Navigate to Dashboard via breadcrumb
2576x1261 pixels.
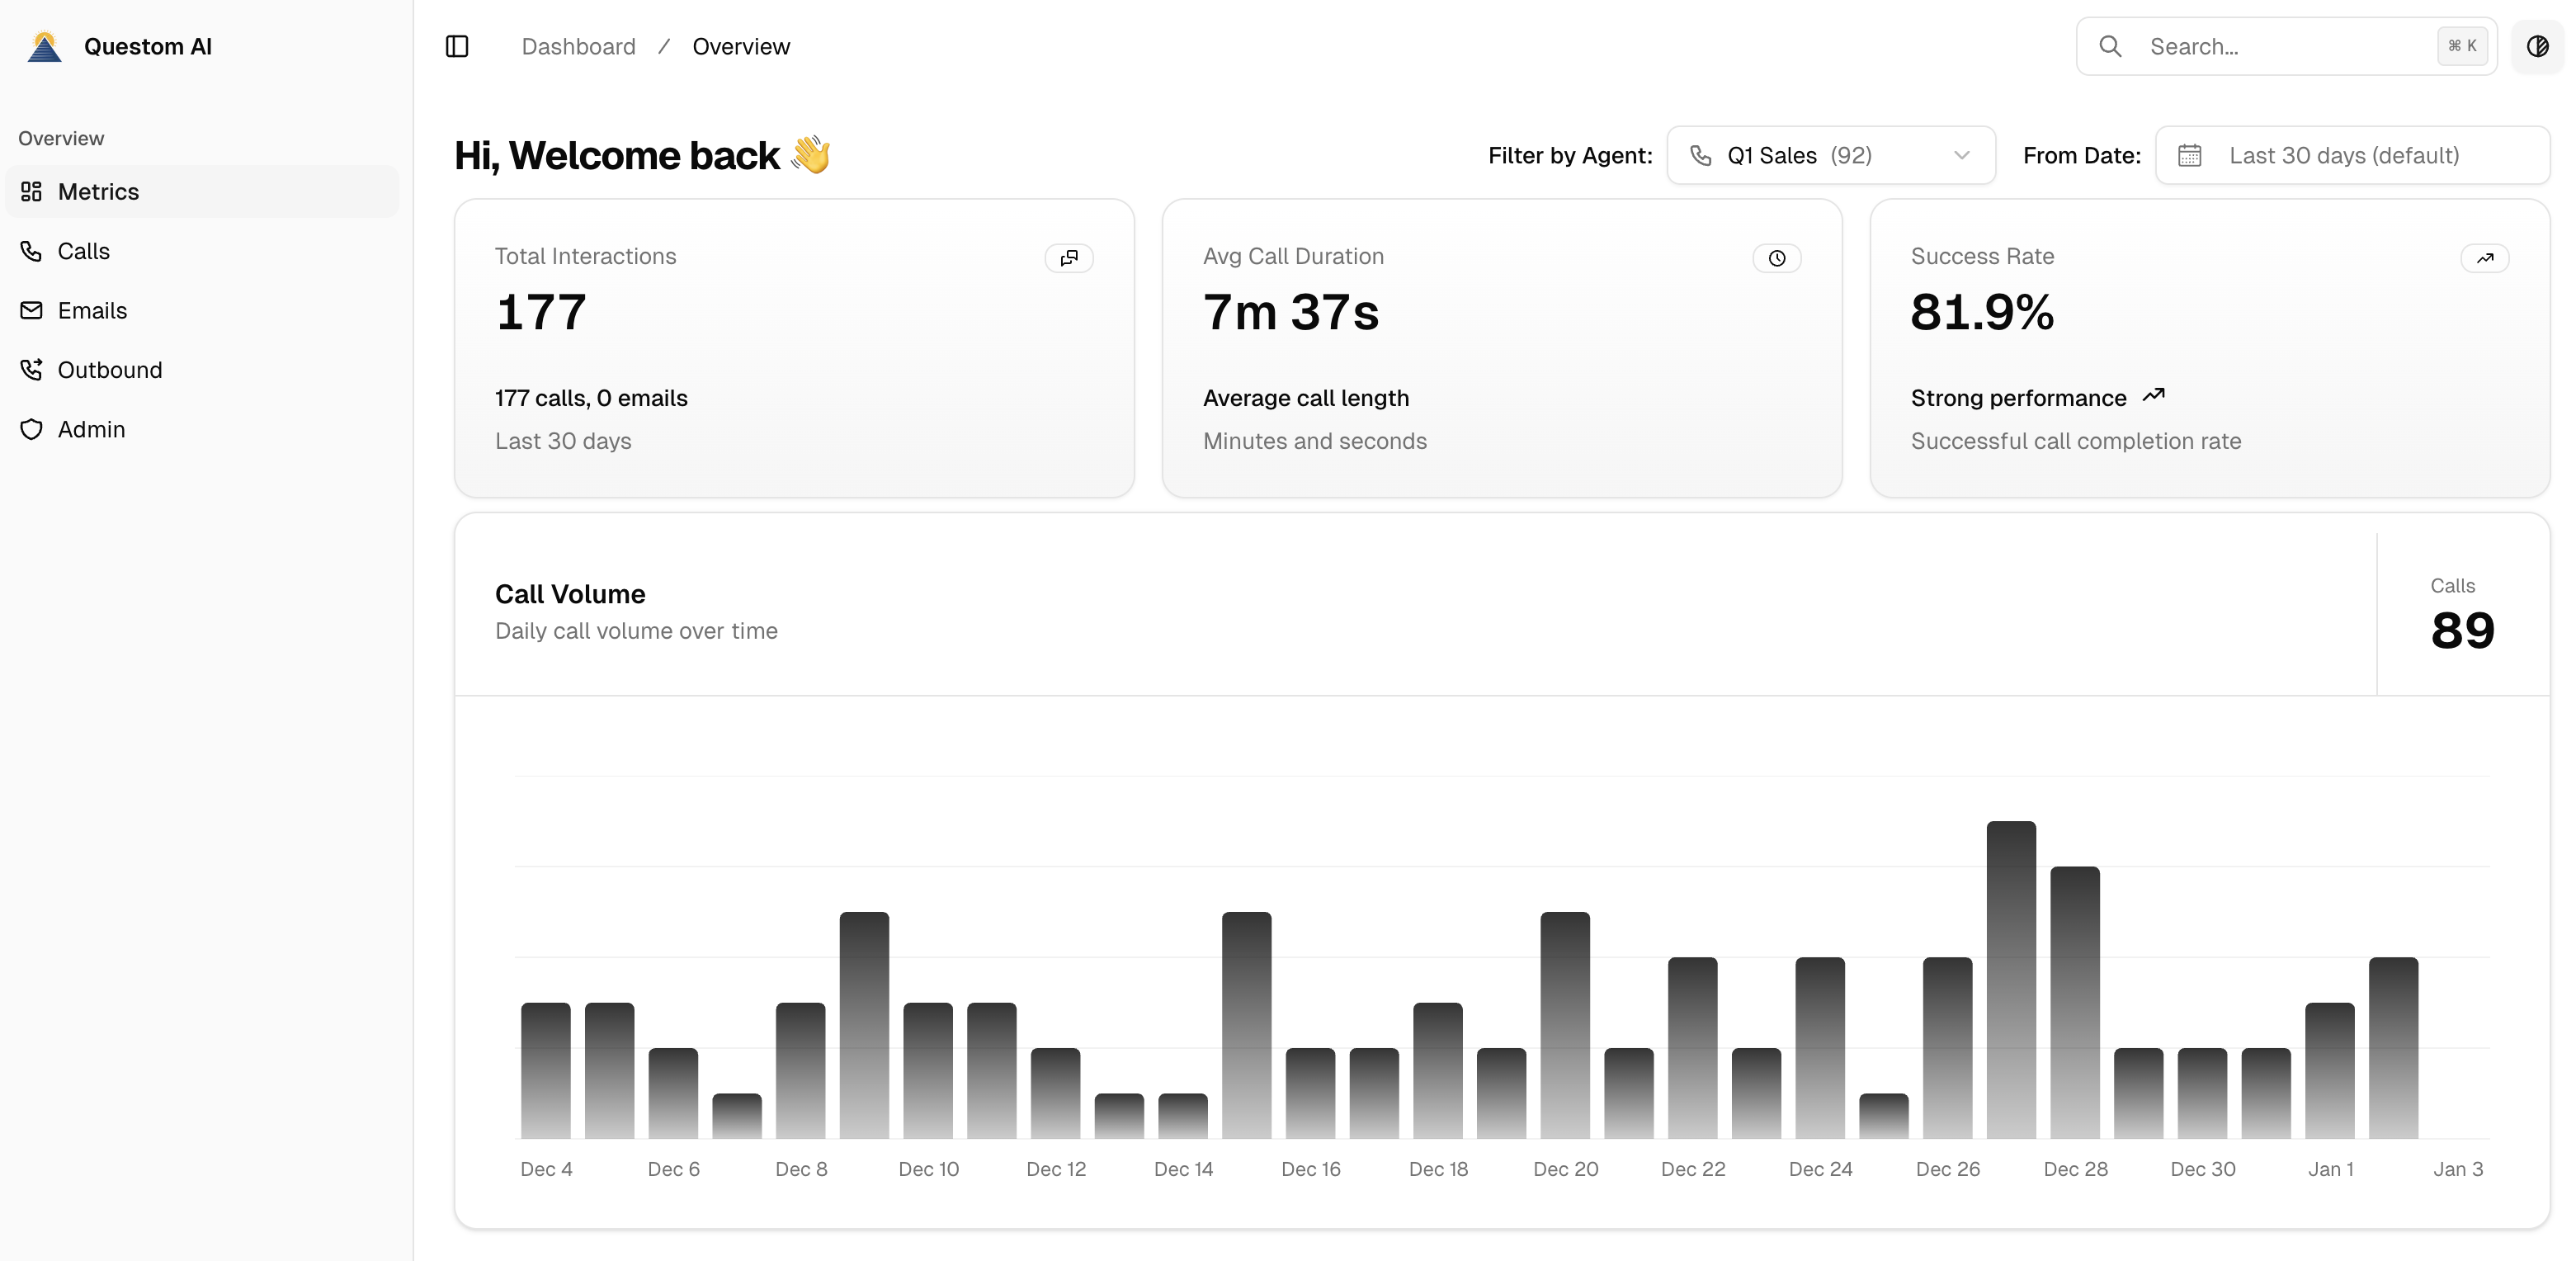tap(579, 46)
